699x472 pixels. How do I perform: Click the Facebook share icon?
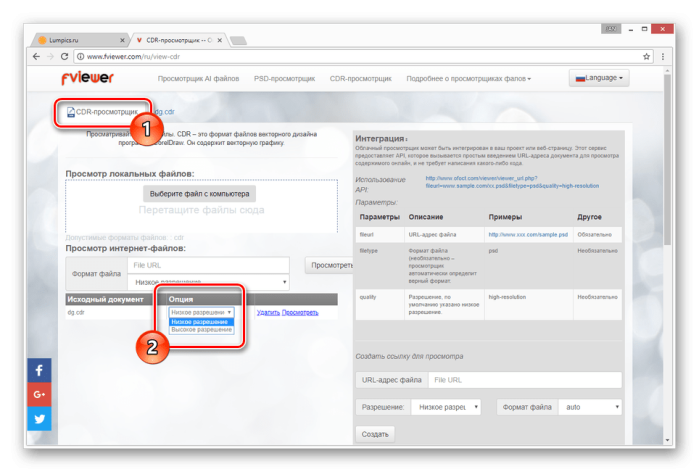pos(39,370)
